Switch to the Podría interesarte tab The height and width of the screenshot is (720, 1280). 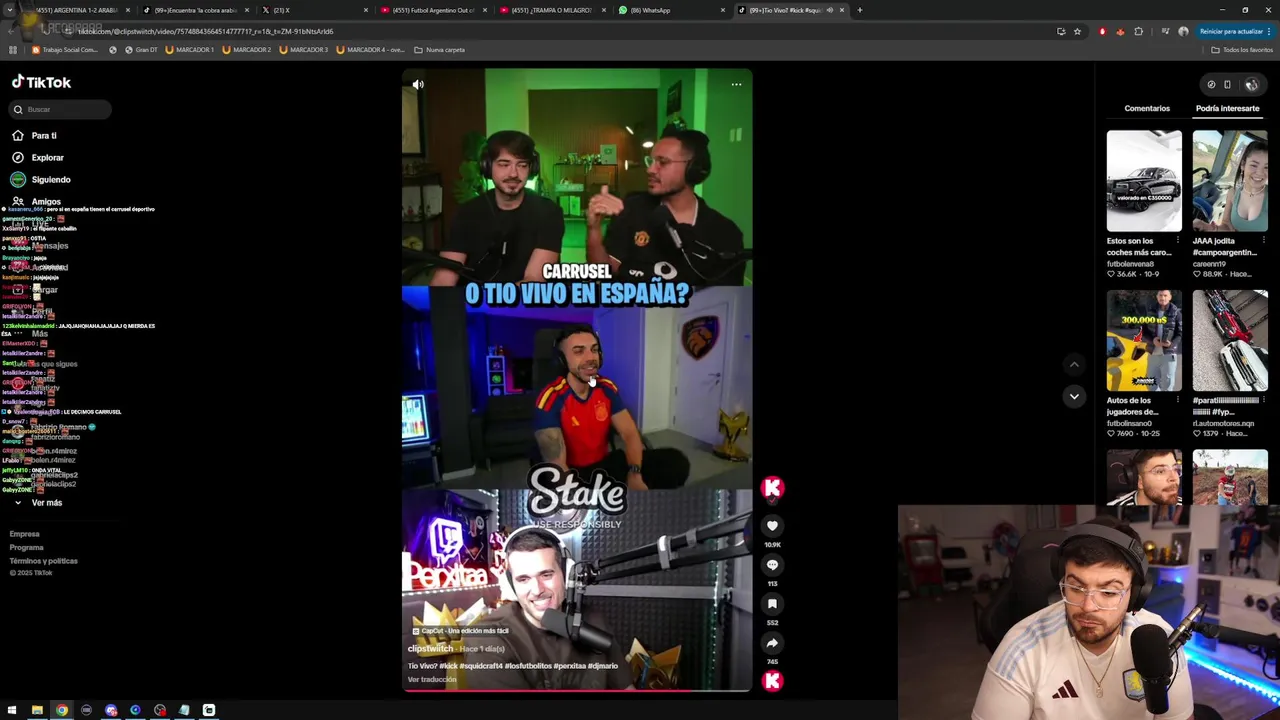coord(1227,108)
